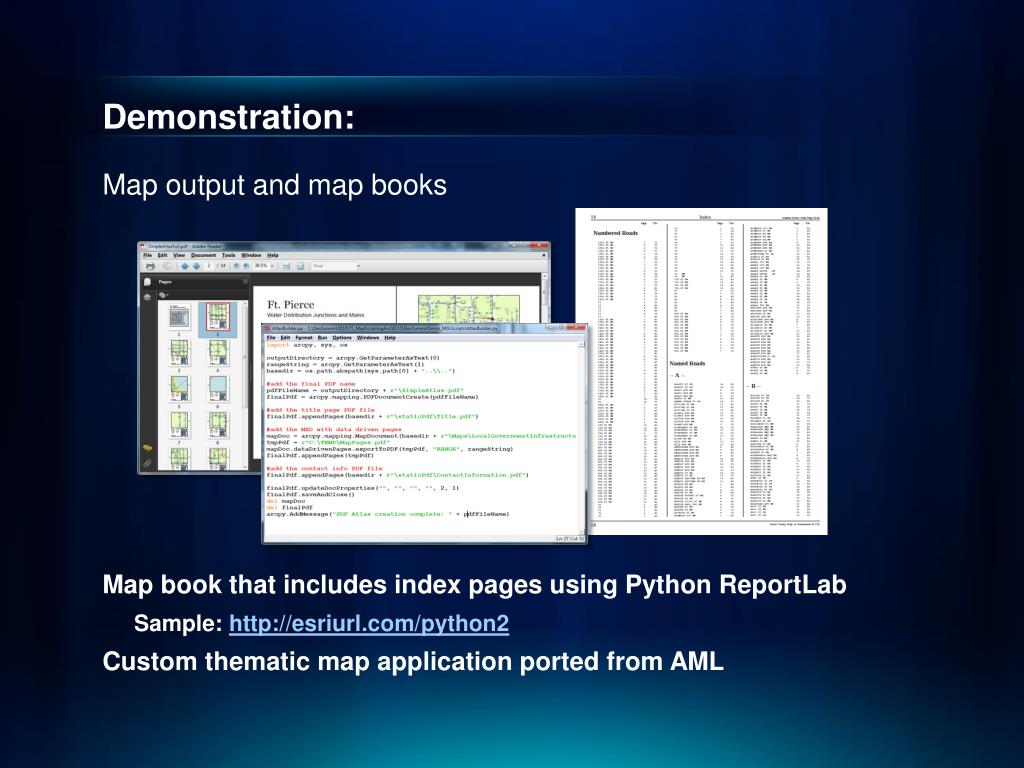Collapse the Pages panel with its close arrow
The width and height of the screenshot is (1024, 768).
pyautogui.click(x=245, y=281)
